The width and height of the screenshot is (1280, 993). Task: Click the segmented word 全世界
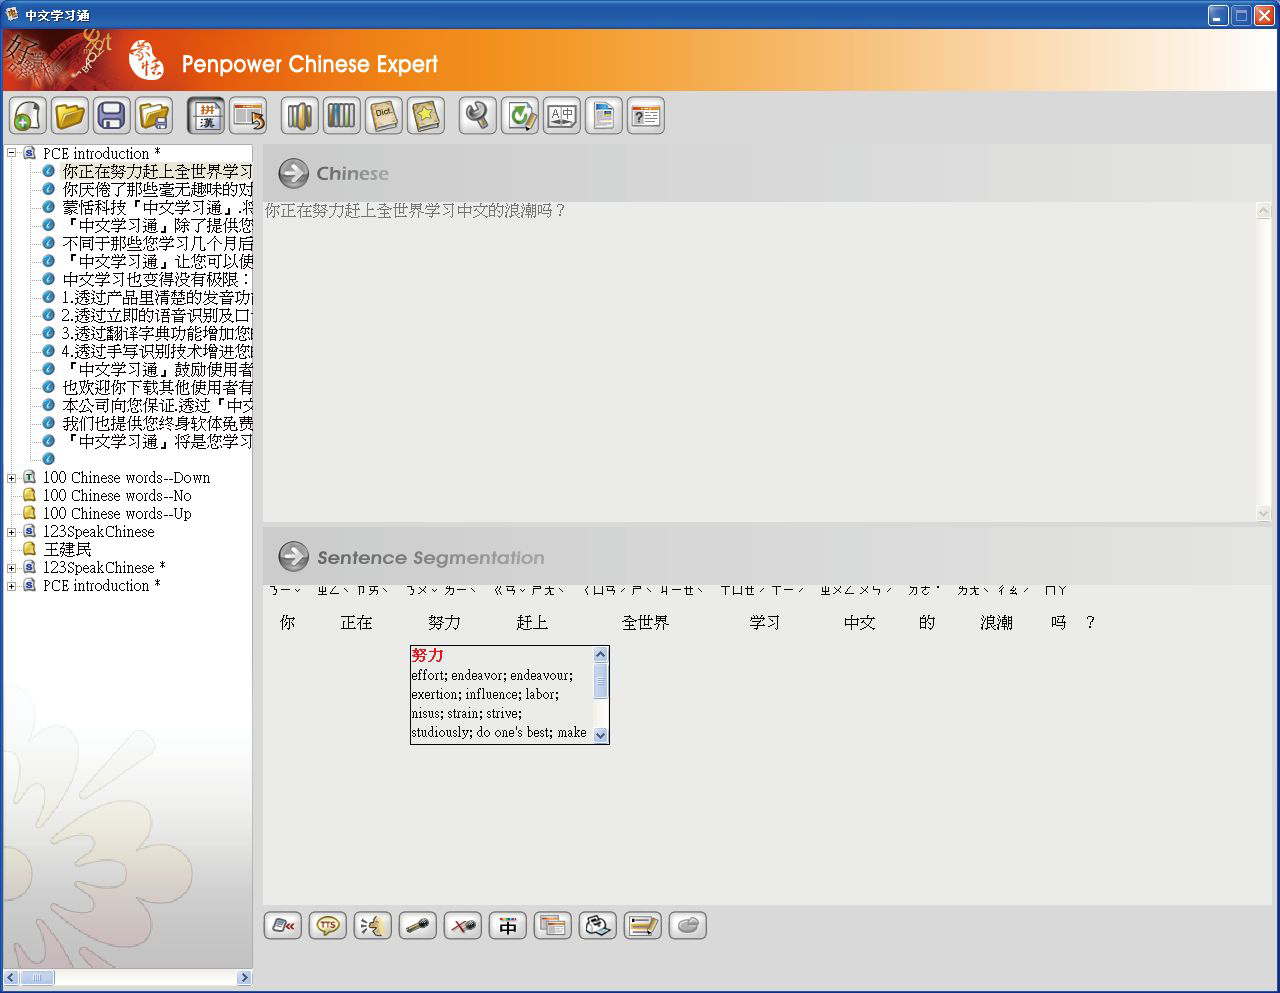tap(645, 622)
